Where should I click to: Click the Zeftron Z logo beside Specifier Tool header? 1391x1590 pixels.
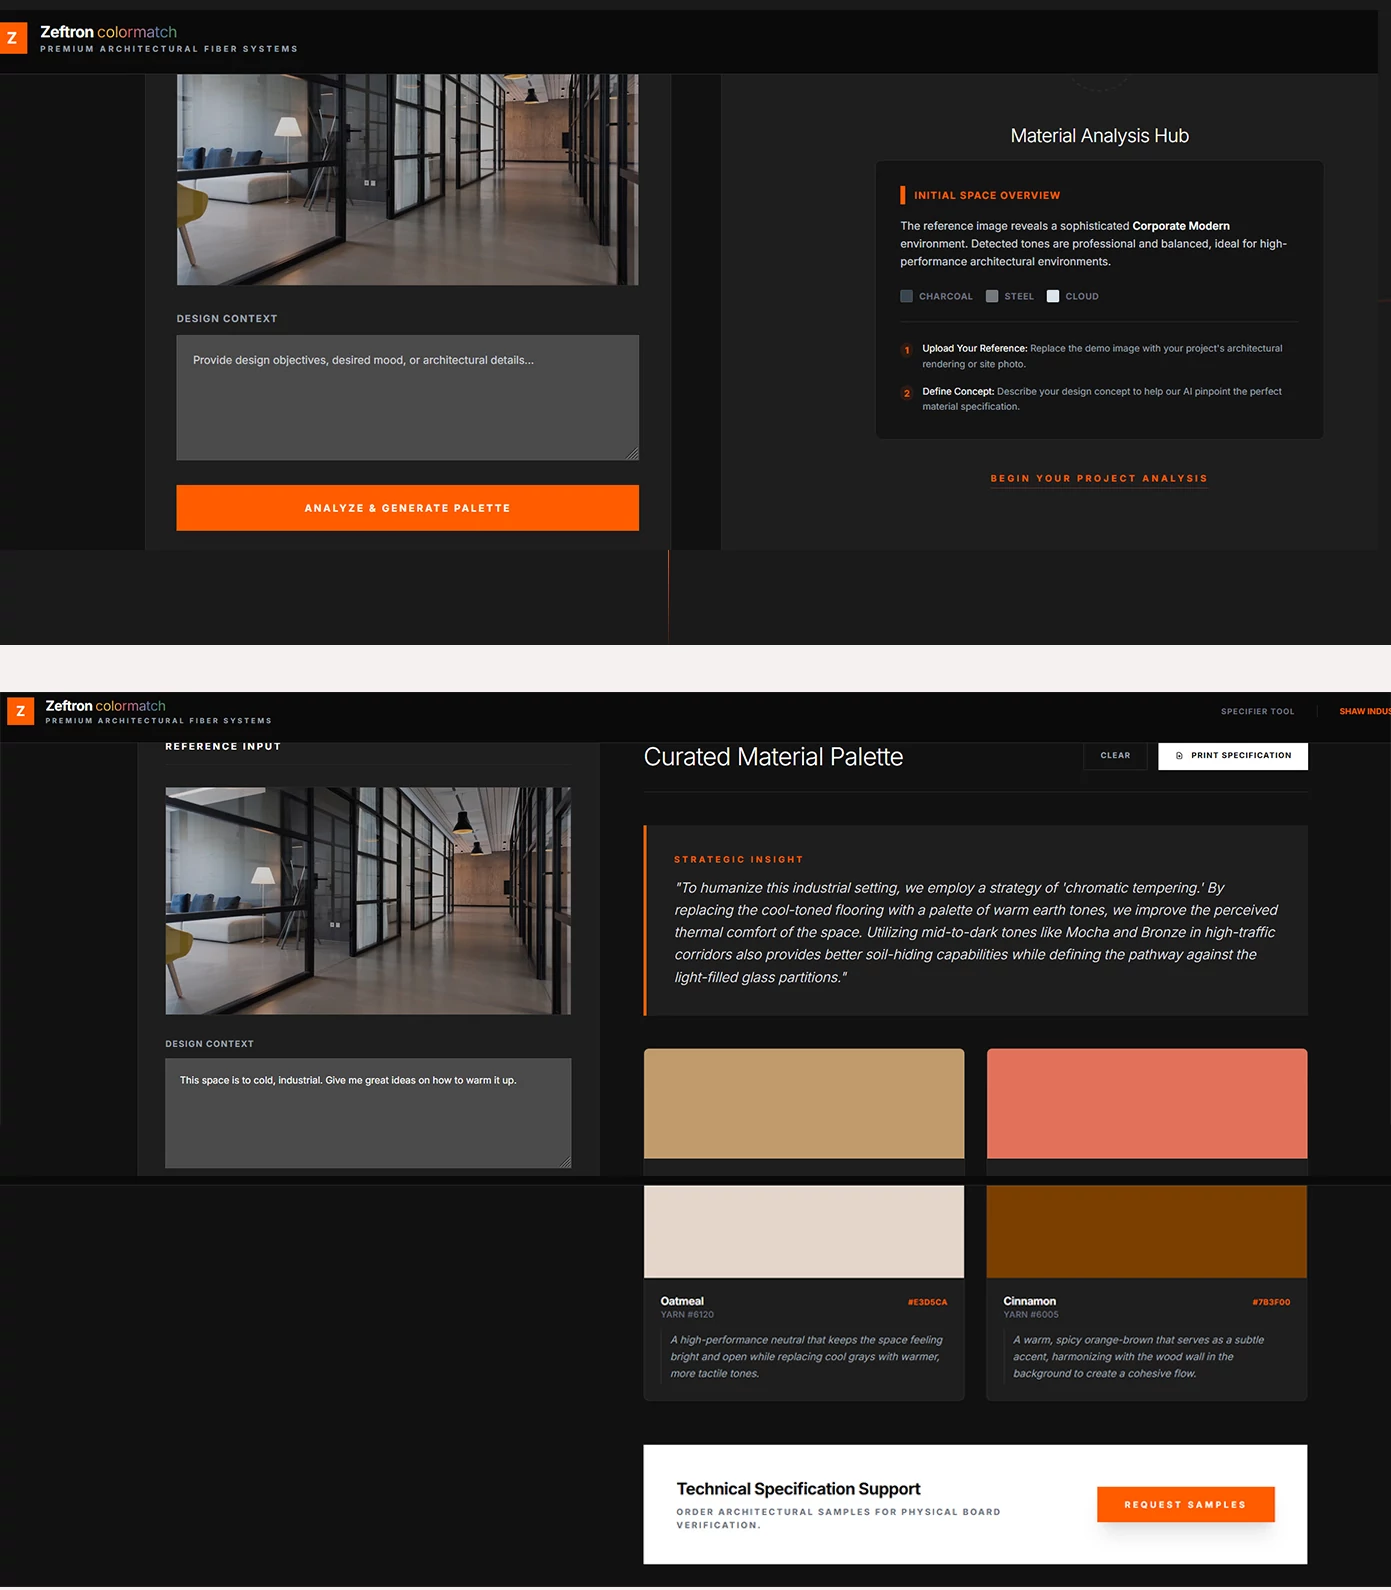(21, 711)
